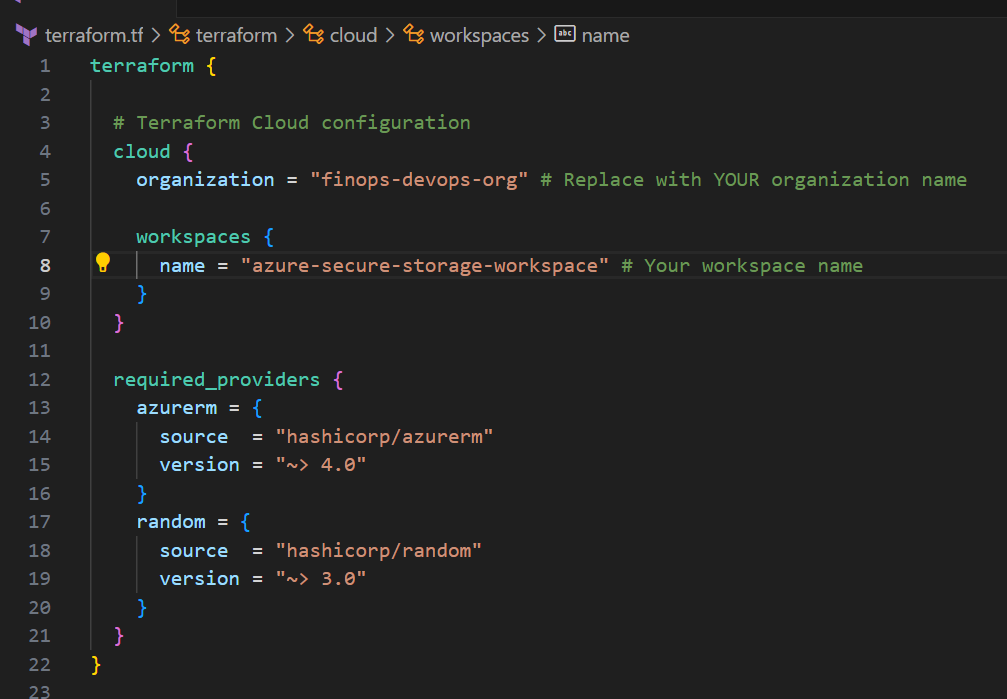Open the workspaces breadcrumb dropdown
This screenshot has height=699, width=1007.
pos(479,35)
